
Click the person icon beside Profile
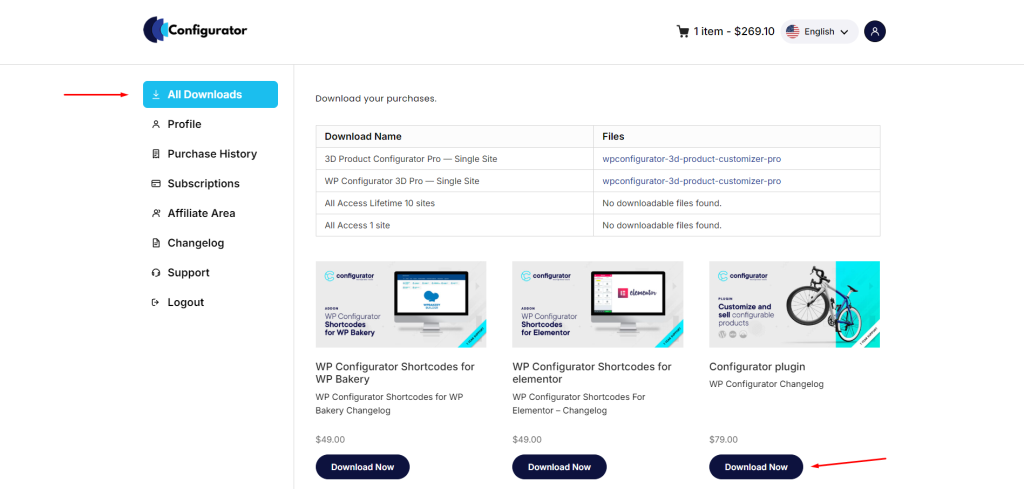coord(155,124)
